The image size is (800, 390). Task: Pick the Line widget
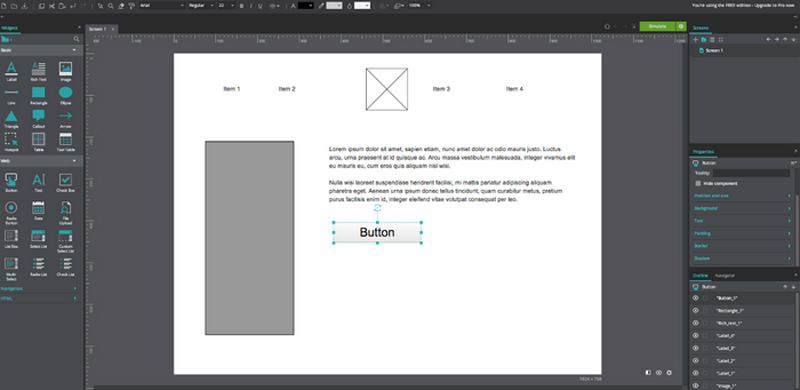[11, 95]
